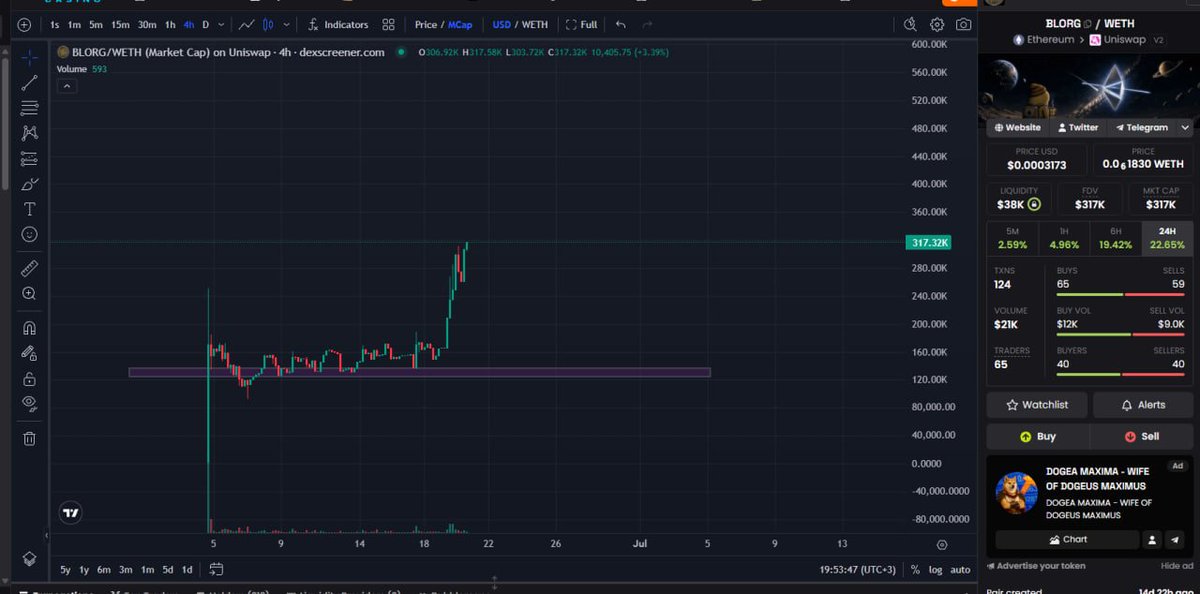This screenshot has width=1200, height=594.
Task: Select the chart patterns tool
Action: (x=29, y=133)
